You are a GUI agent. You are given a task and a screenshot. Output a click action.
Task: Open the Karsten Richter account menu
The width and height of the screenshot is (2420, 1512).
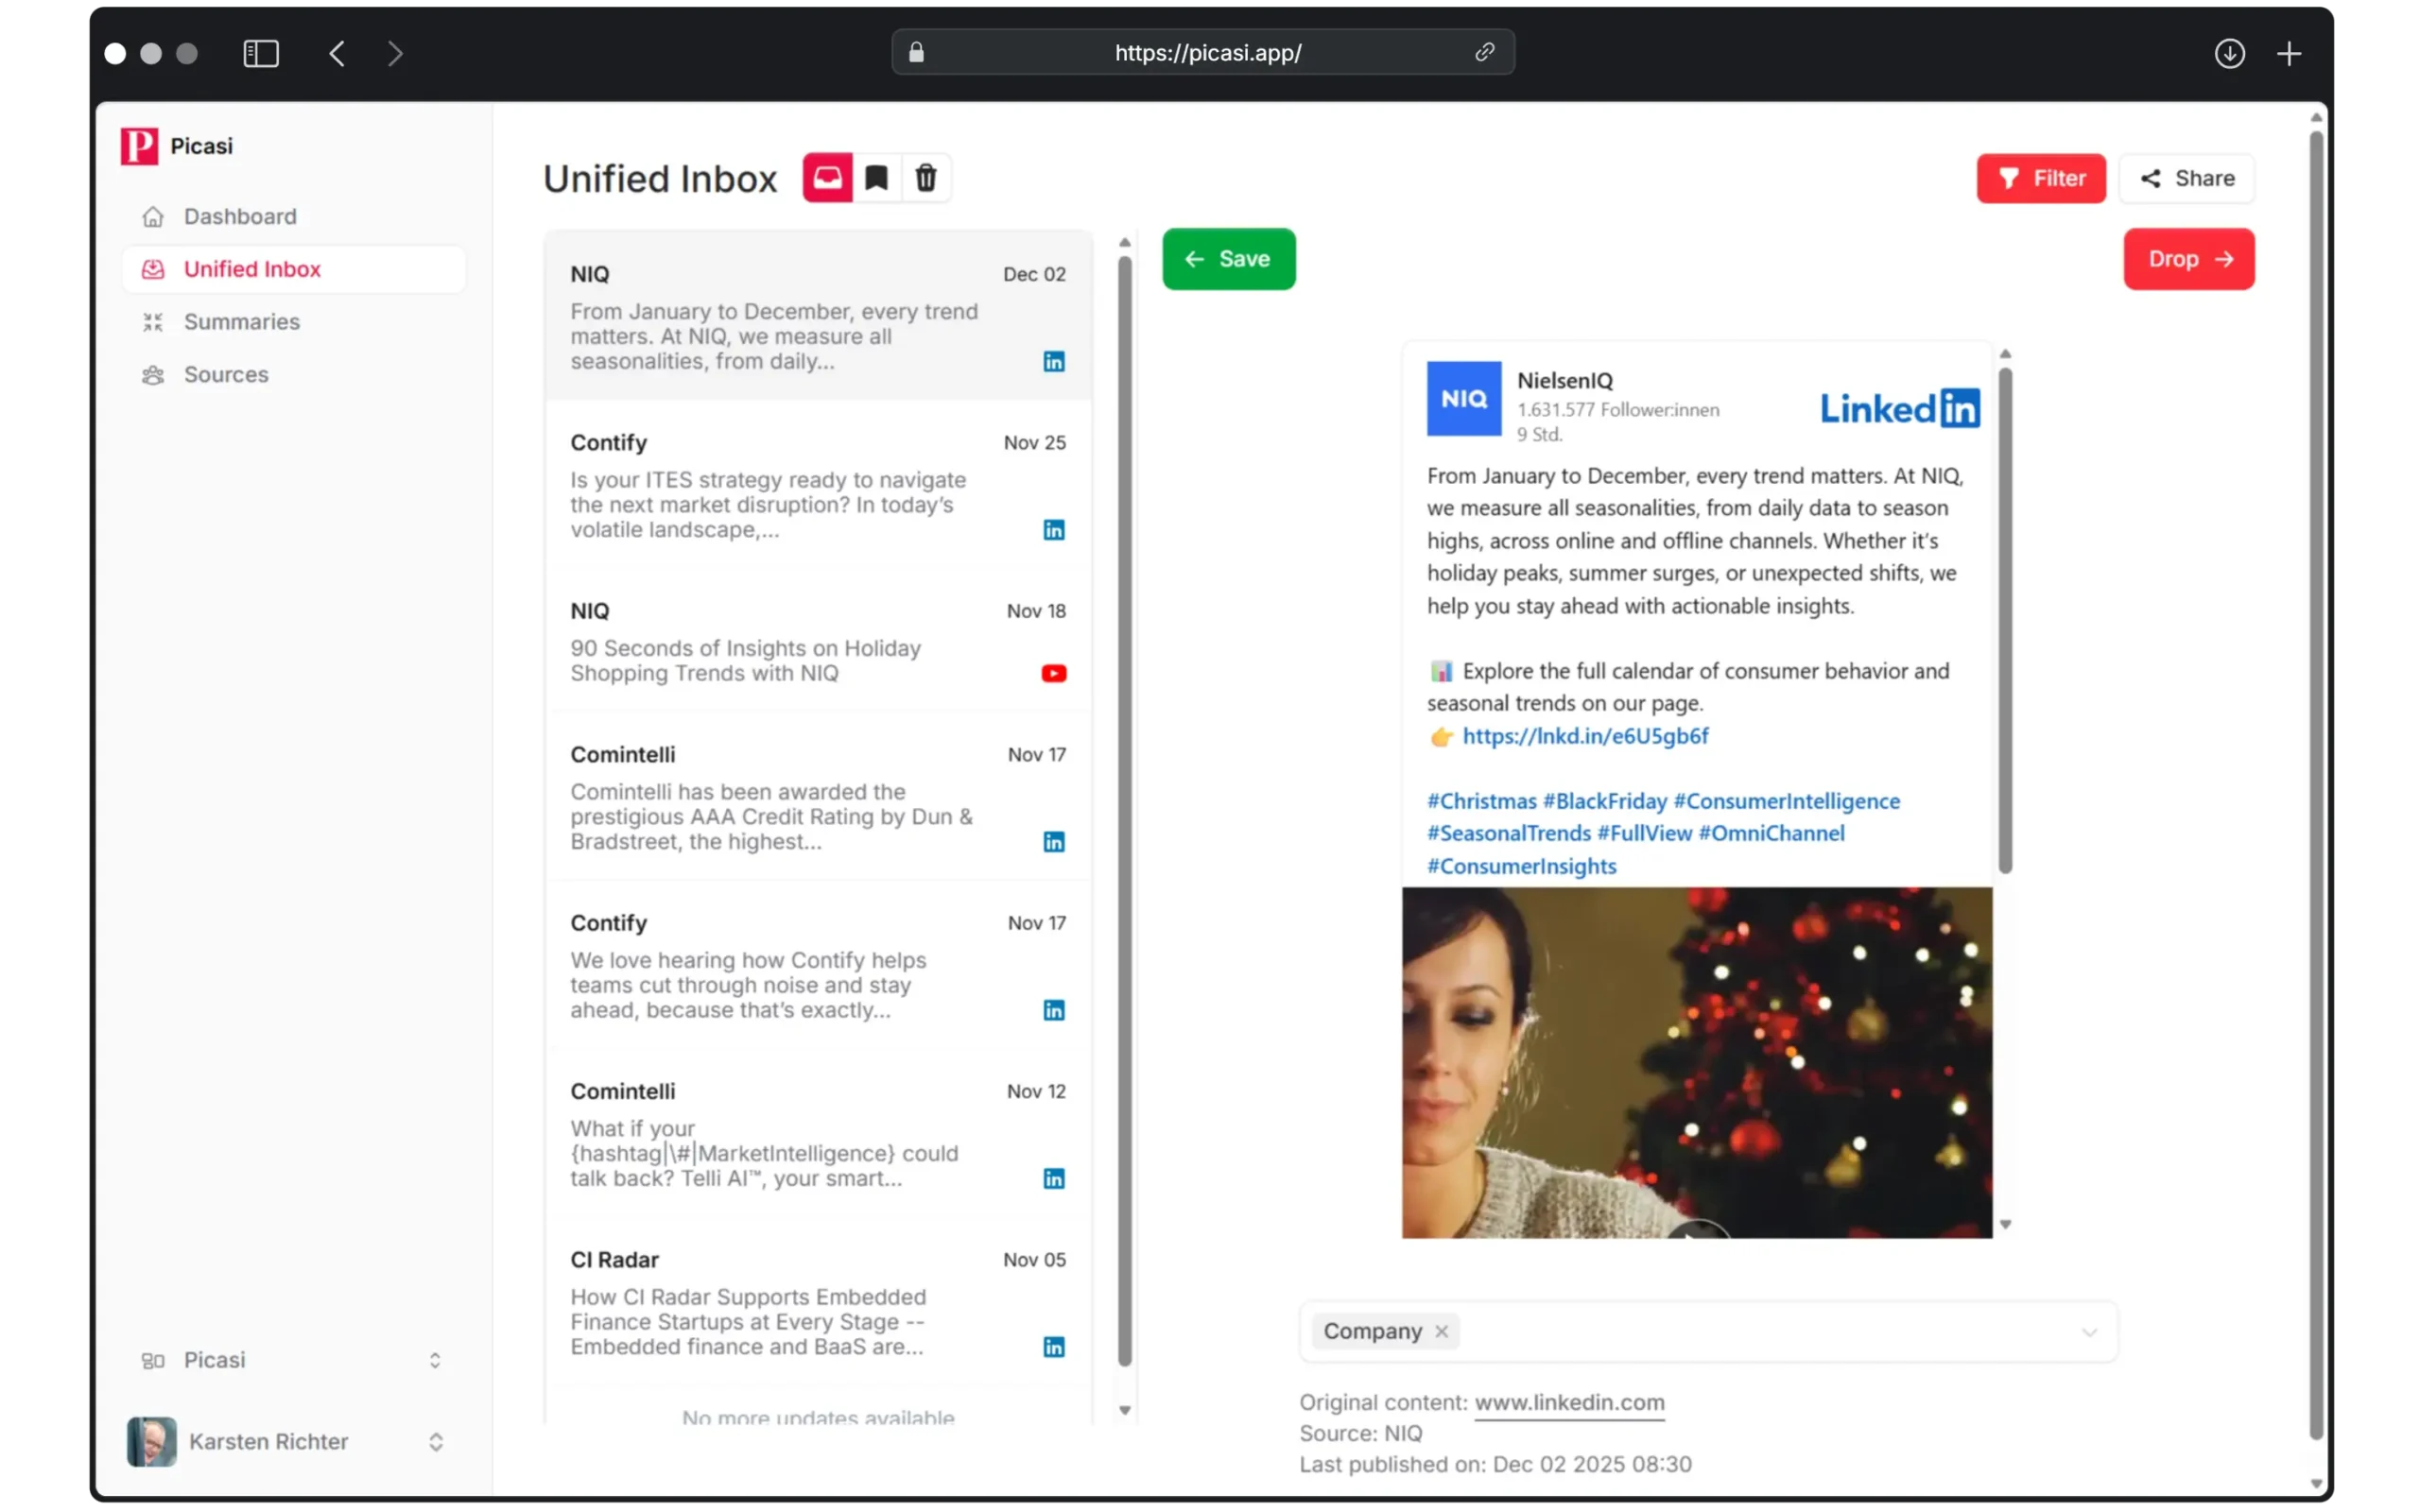(x=436, y=1441)
